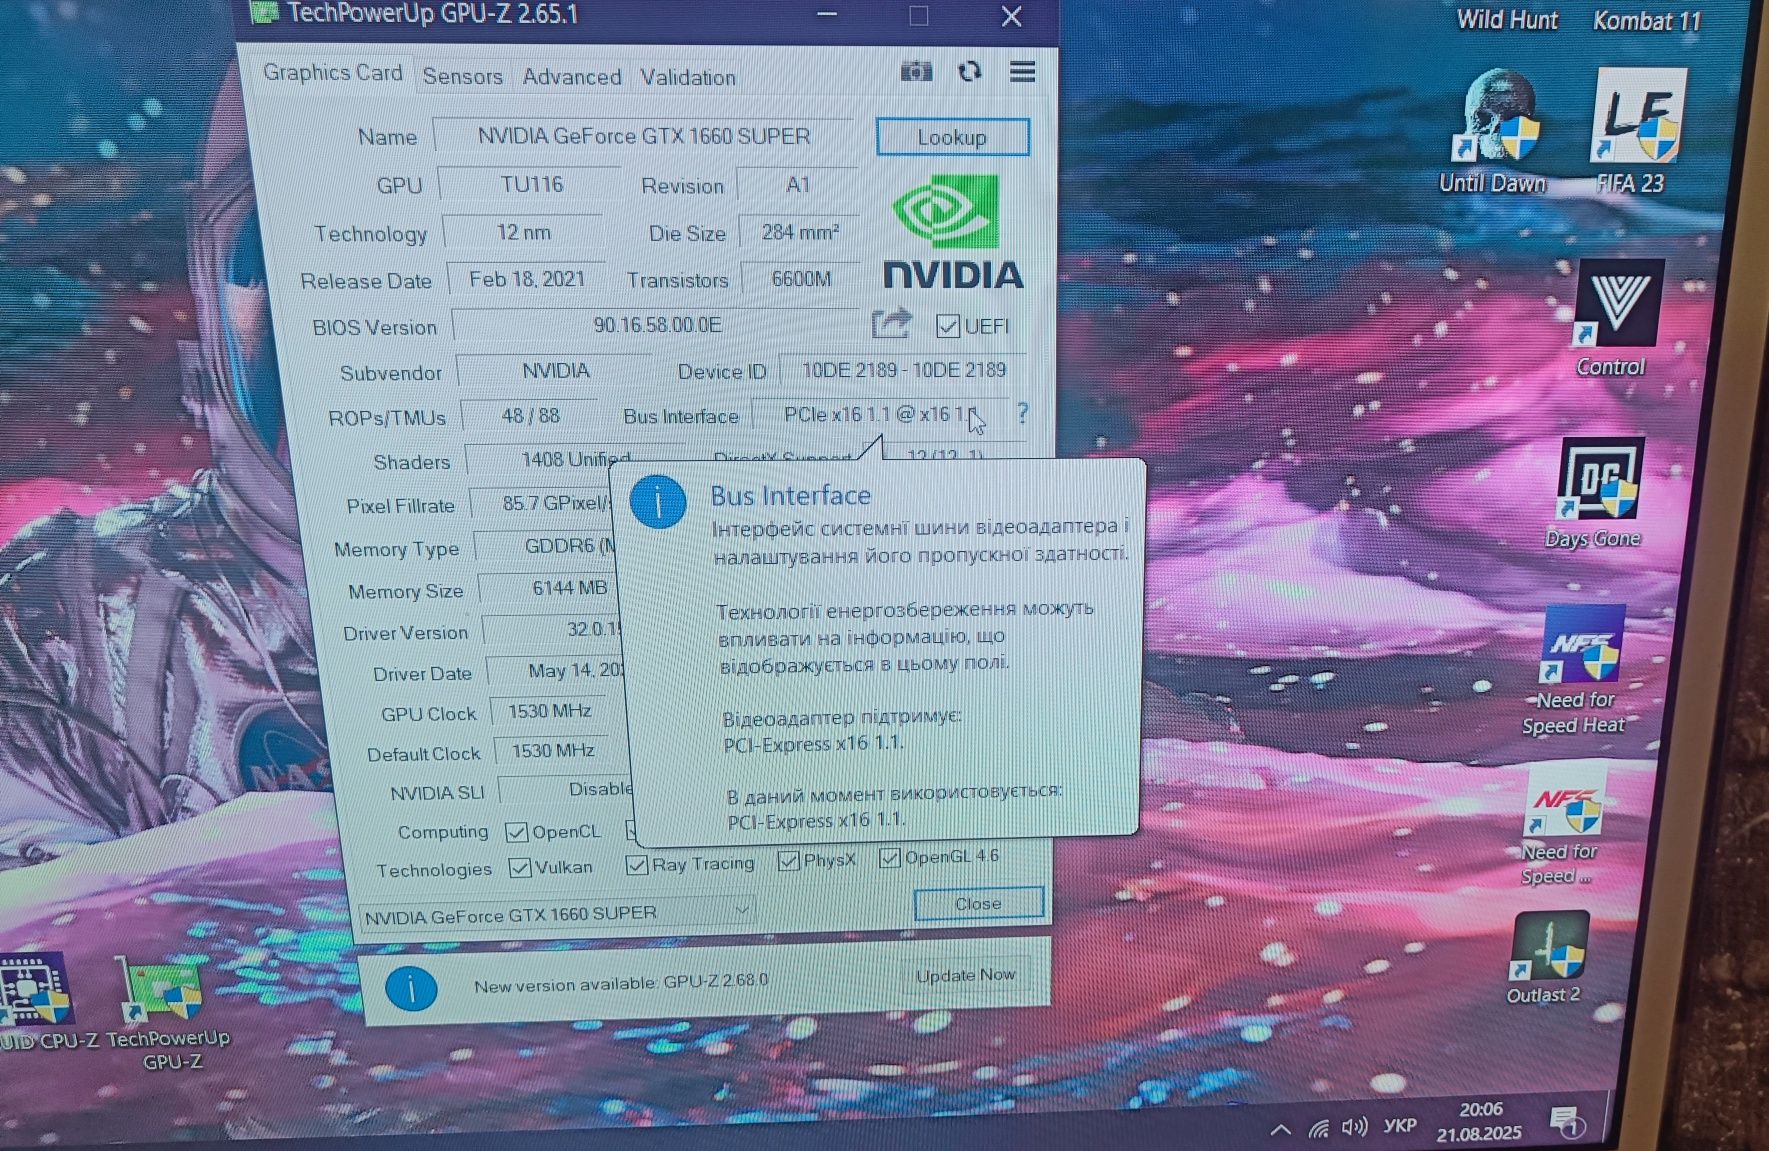This screenshot has width=1769, height=1151.
Task: Expand the GPU selection dropdown
Action: [x=742, y=909]
